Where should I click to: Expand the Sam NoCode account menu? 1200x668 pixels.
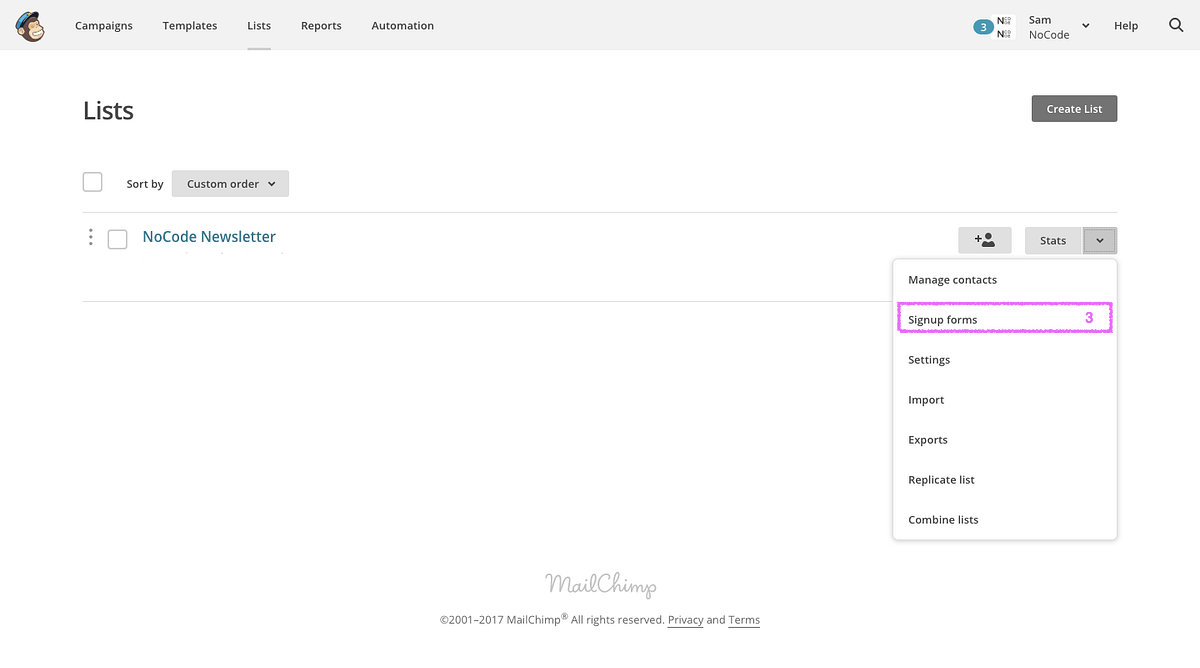[1058, 27]
